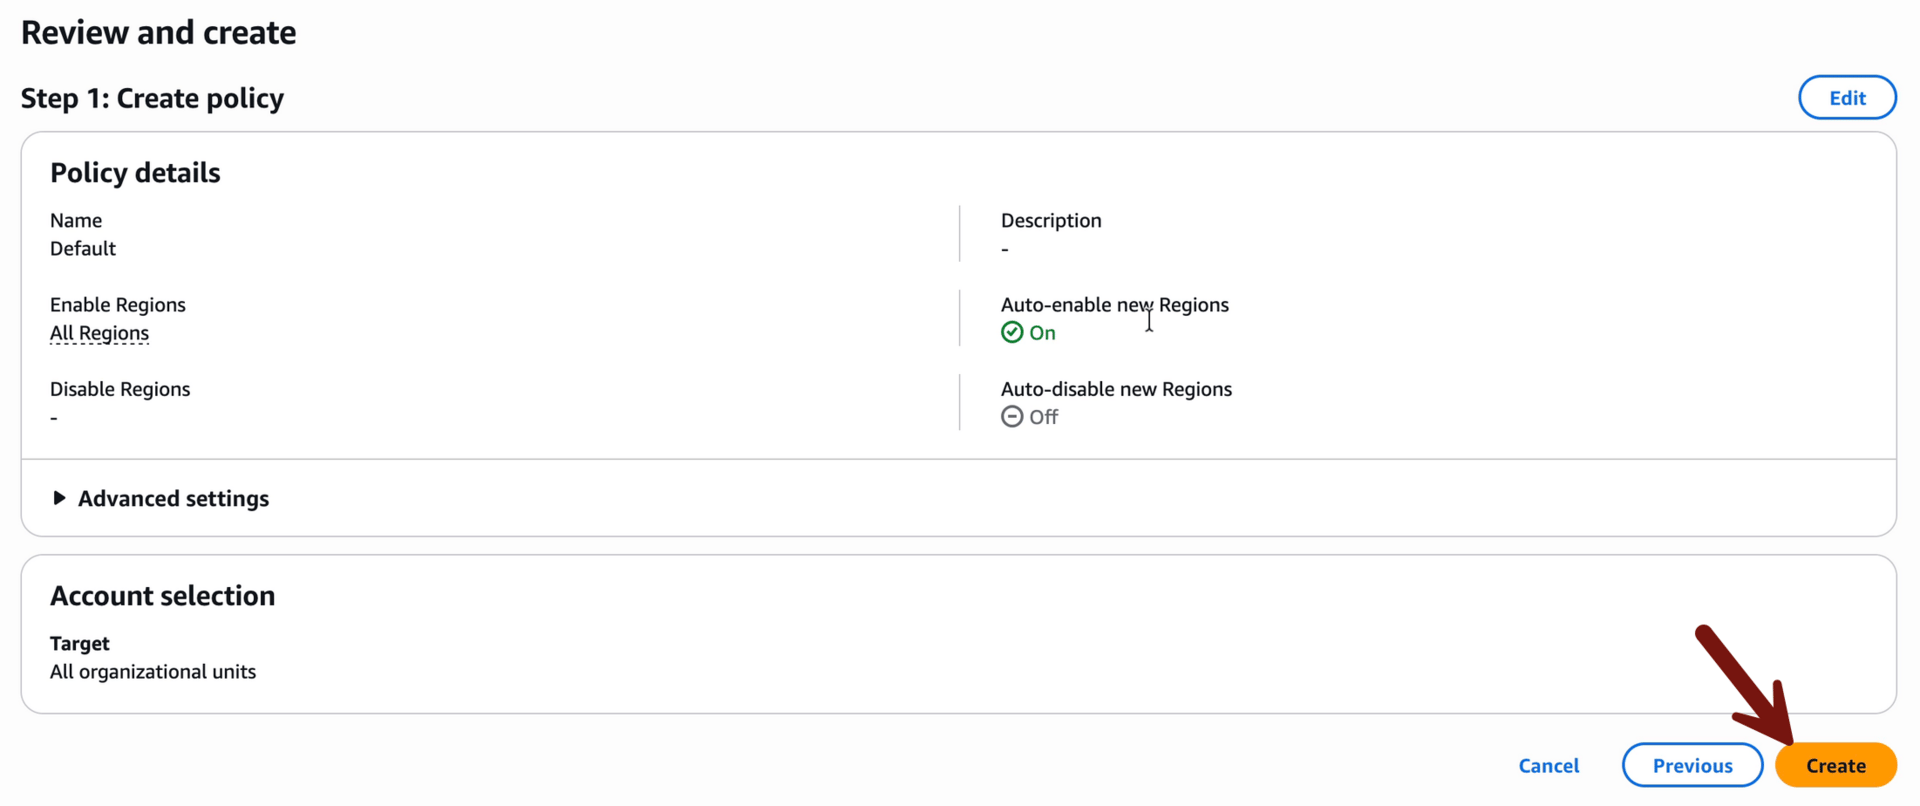Image resolution: width=1920 pixels, height=806 pixels.
Task: Click the Auto-disable new Regions Off status
Action: tap(1029, 417)
